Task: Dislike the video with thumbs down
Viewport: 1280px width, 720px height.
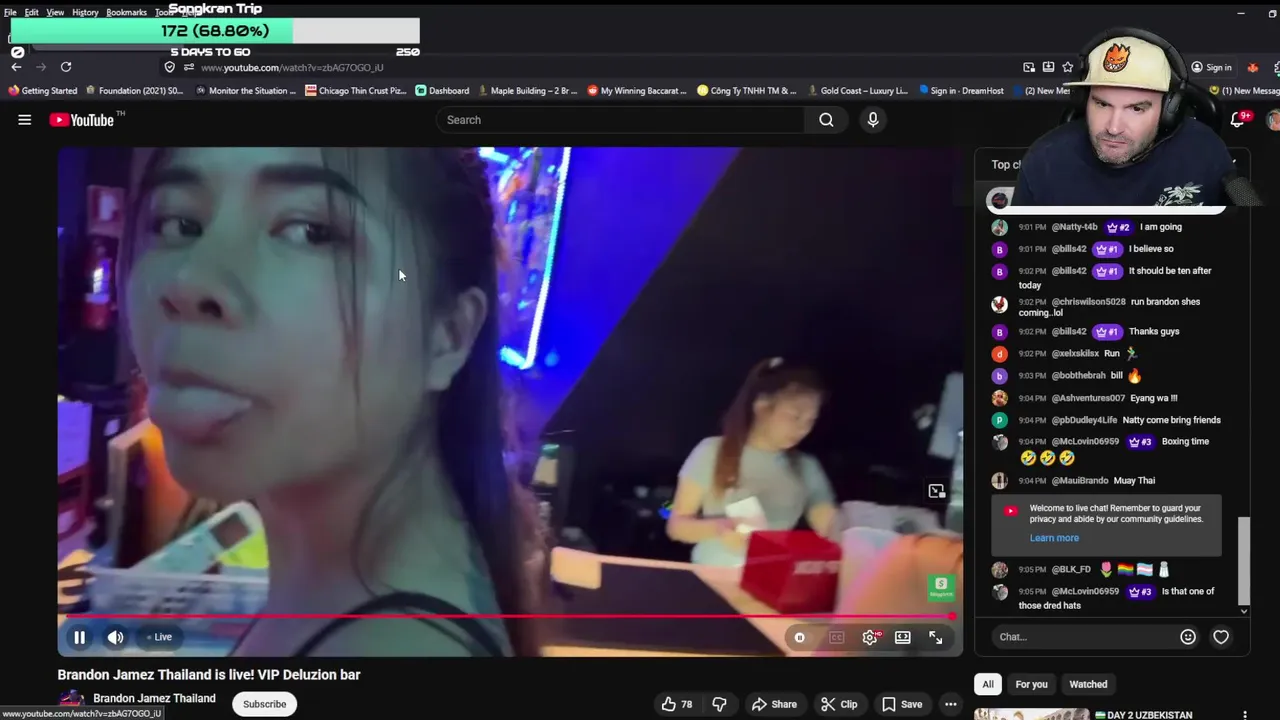Action: point(719,704)
